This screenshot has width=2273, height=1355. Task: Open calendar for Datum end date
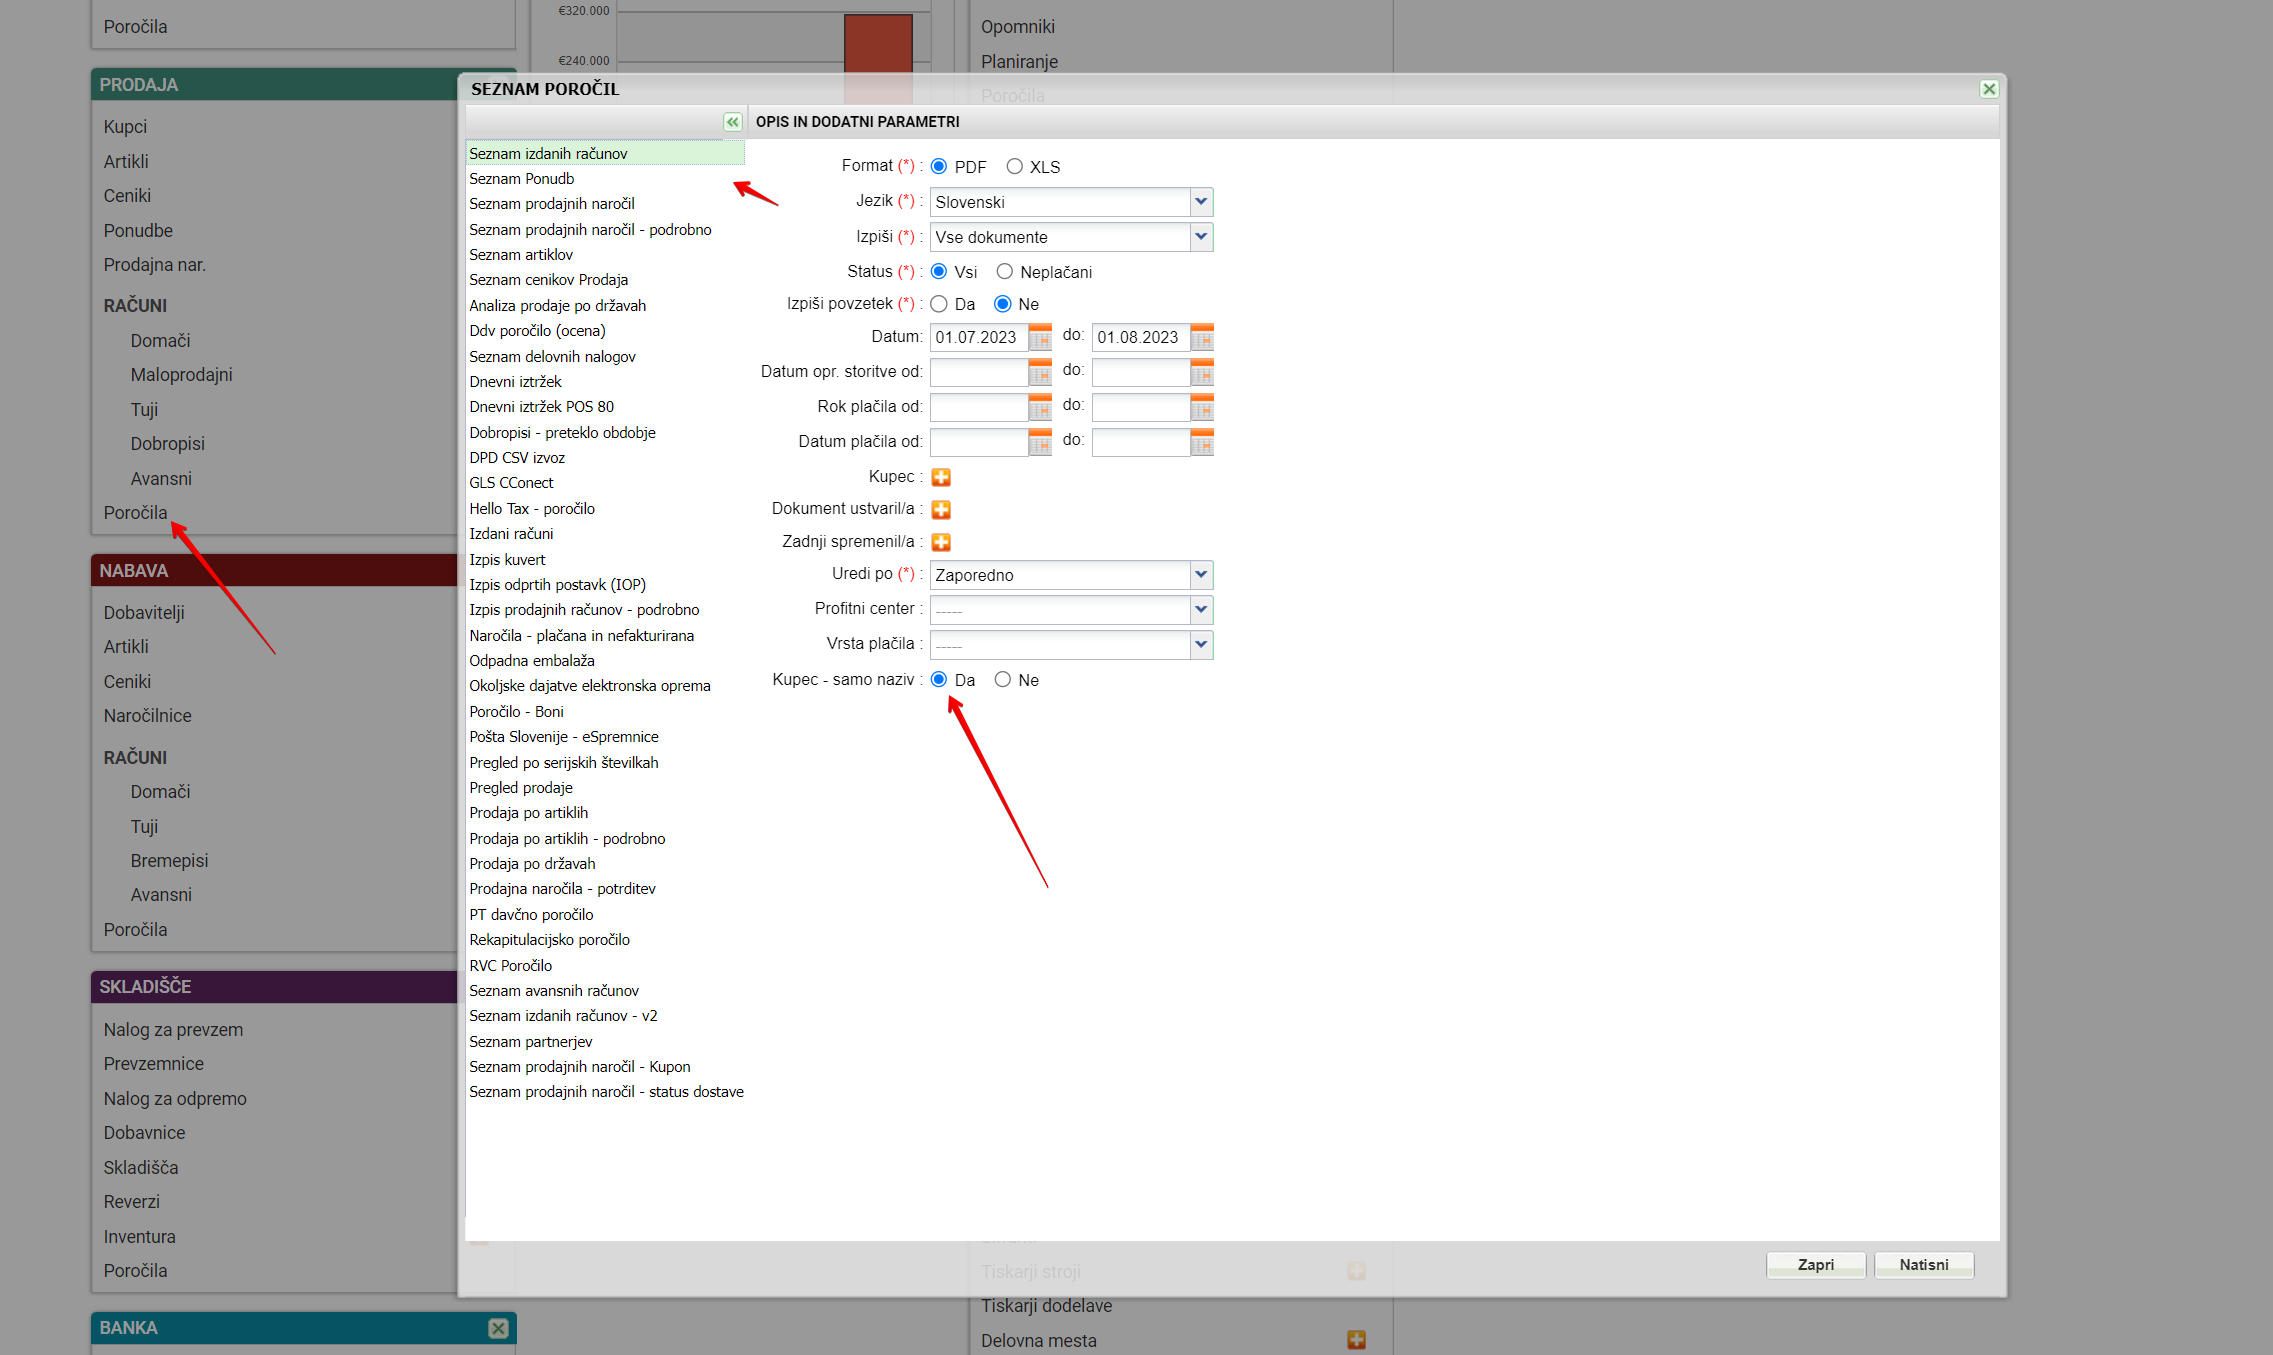coord(1202,338)
